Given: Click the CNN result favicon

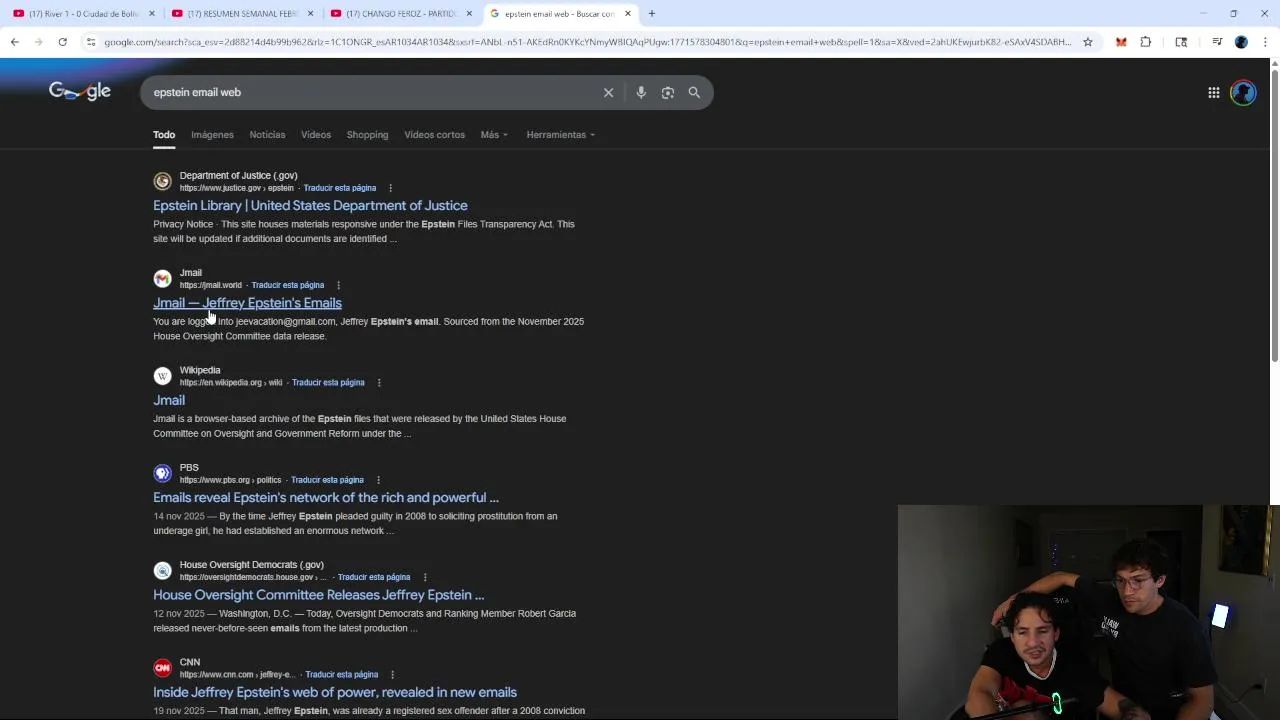Looking at the screenshot, I should [x=162, y=668].
